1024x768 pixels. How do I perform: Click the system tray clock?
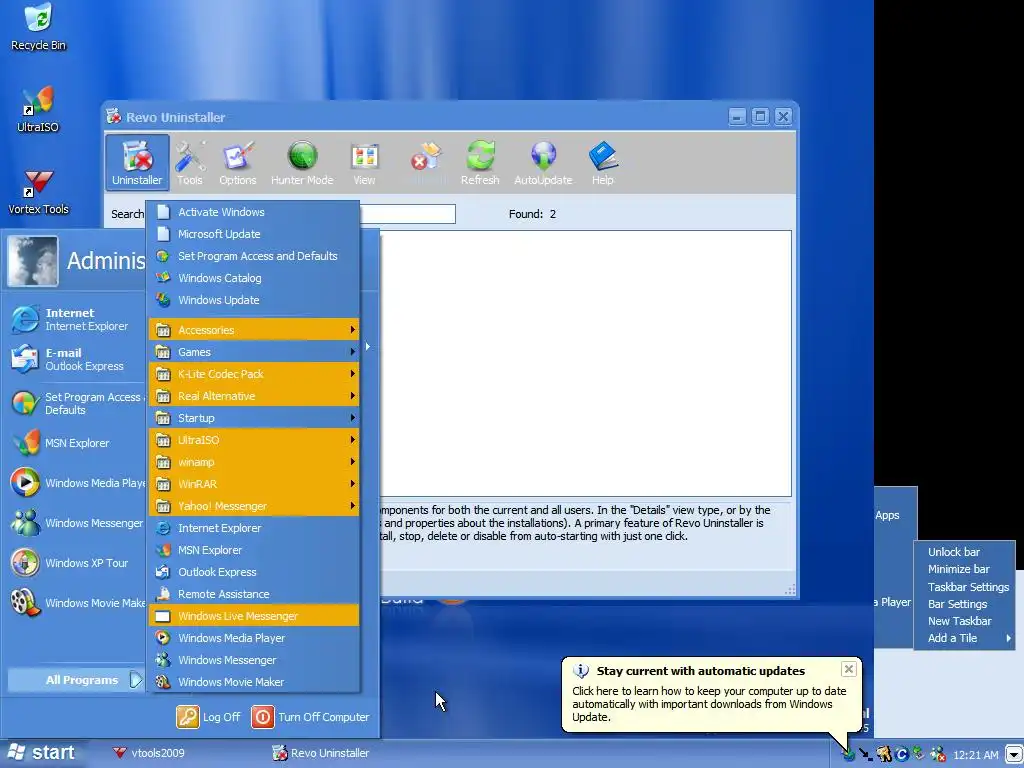(976, 755)
